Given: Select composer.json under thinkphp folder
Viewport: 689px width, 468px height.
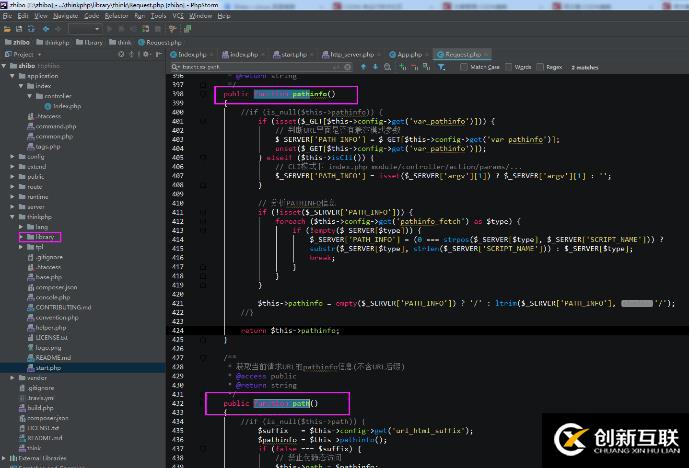Looking at the screenshot, I should (52, 287).
